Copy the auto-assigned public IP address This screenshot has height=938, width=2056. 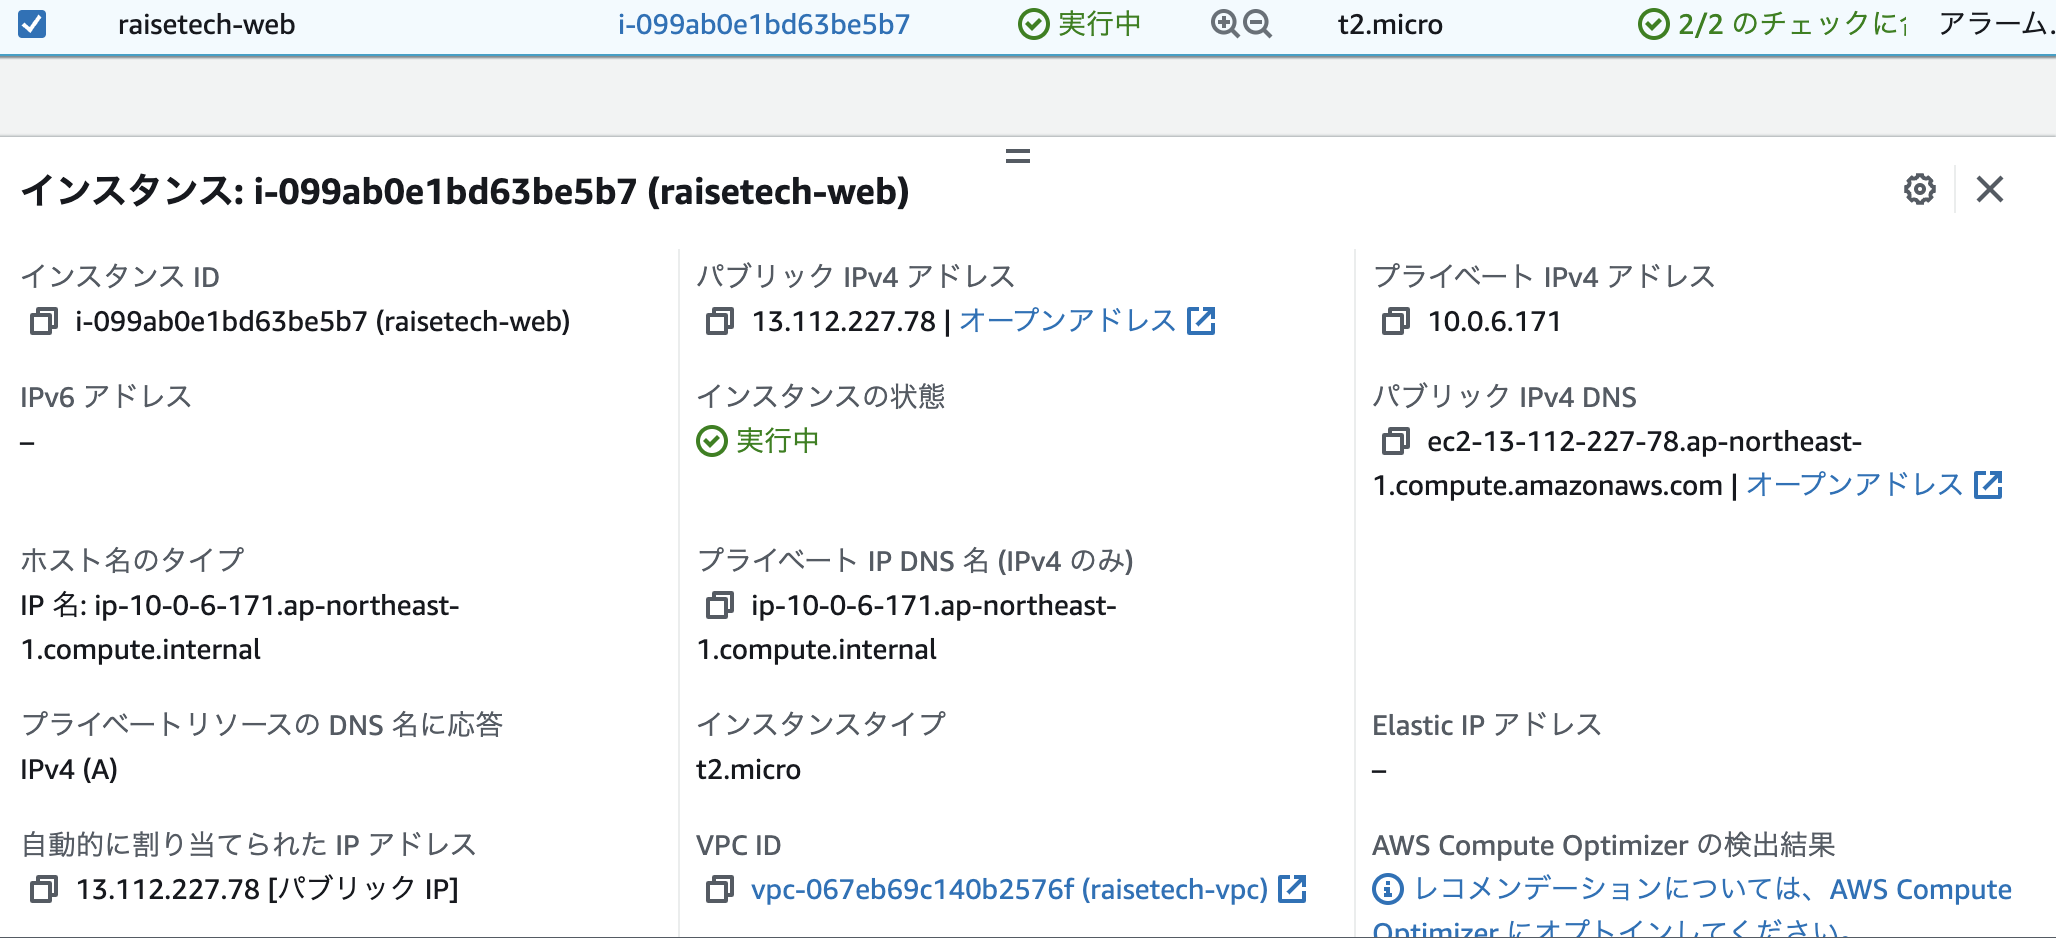[42, 887]
